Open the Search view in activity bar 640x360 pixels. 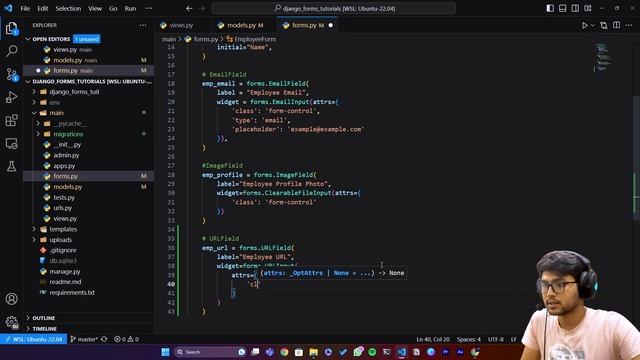pos(11,51)
